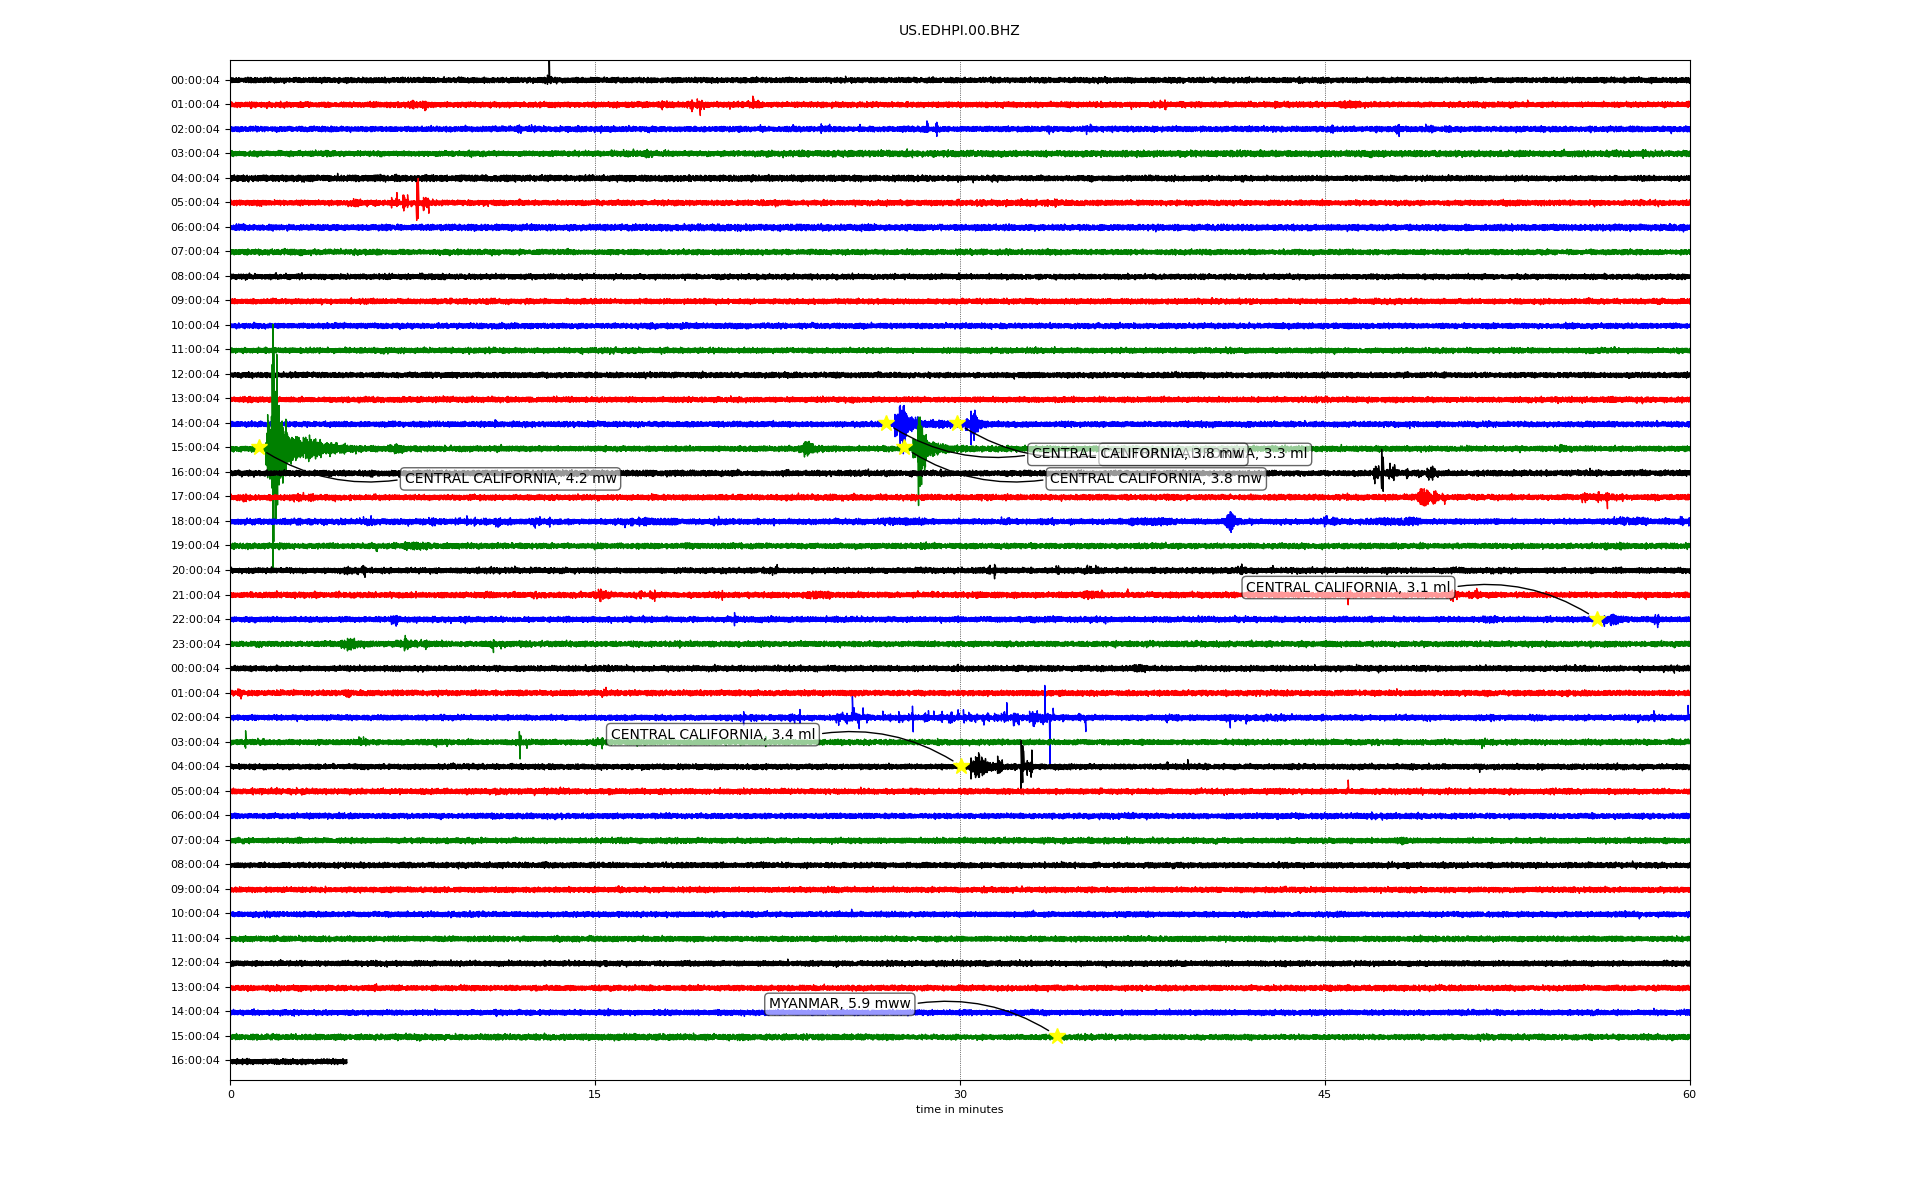Click the 15 tick on the time axis

[x=595, y=1094]
